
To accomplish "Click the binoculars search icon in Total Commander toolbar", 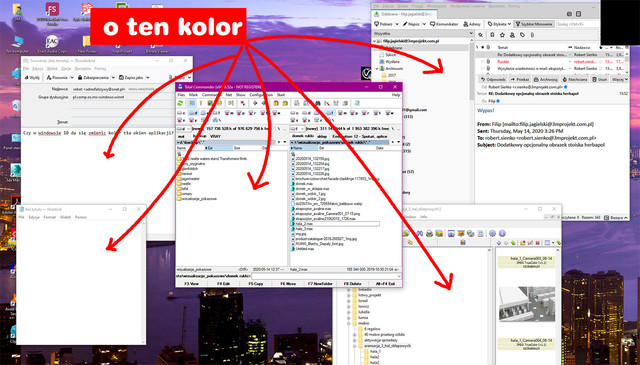I will coord(318,103).
